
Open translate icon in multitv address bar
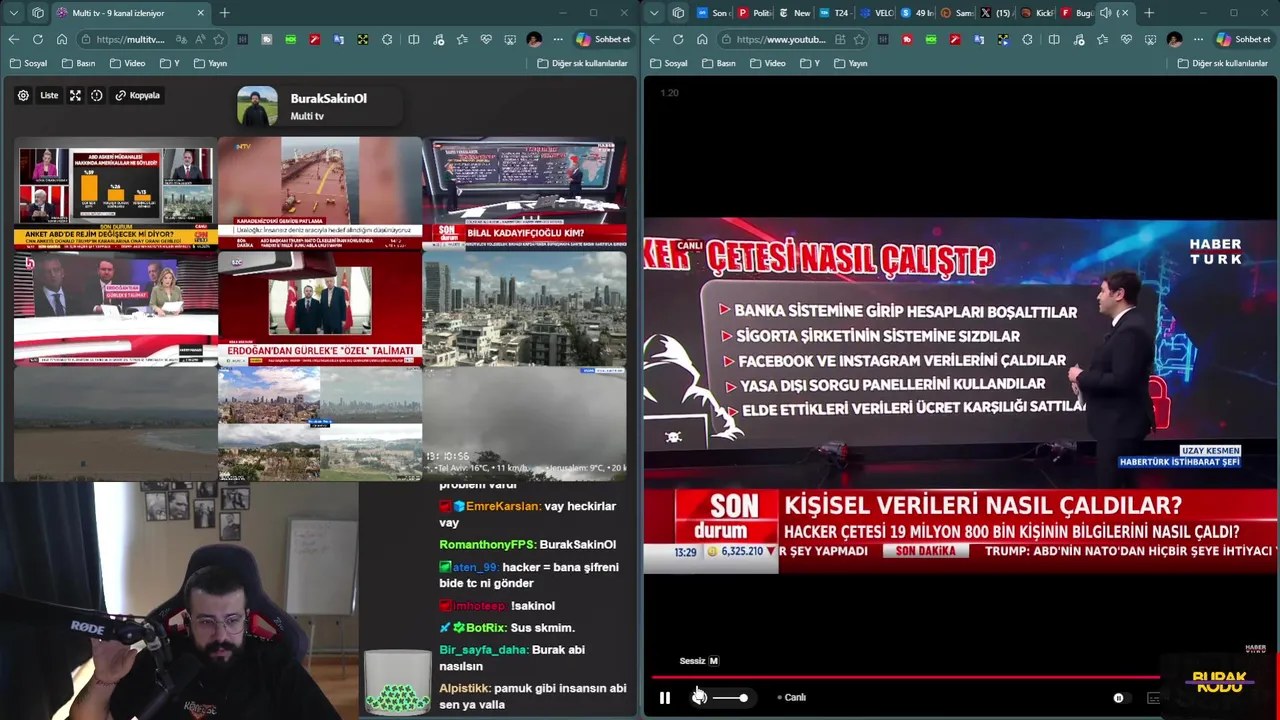(181, 39)
